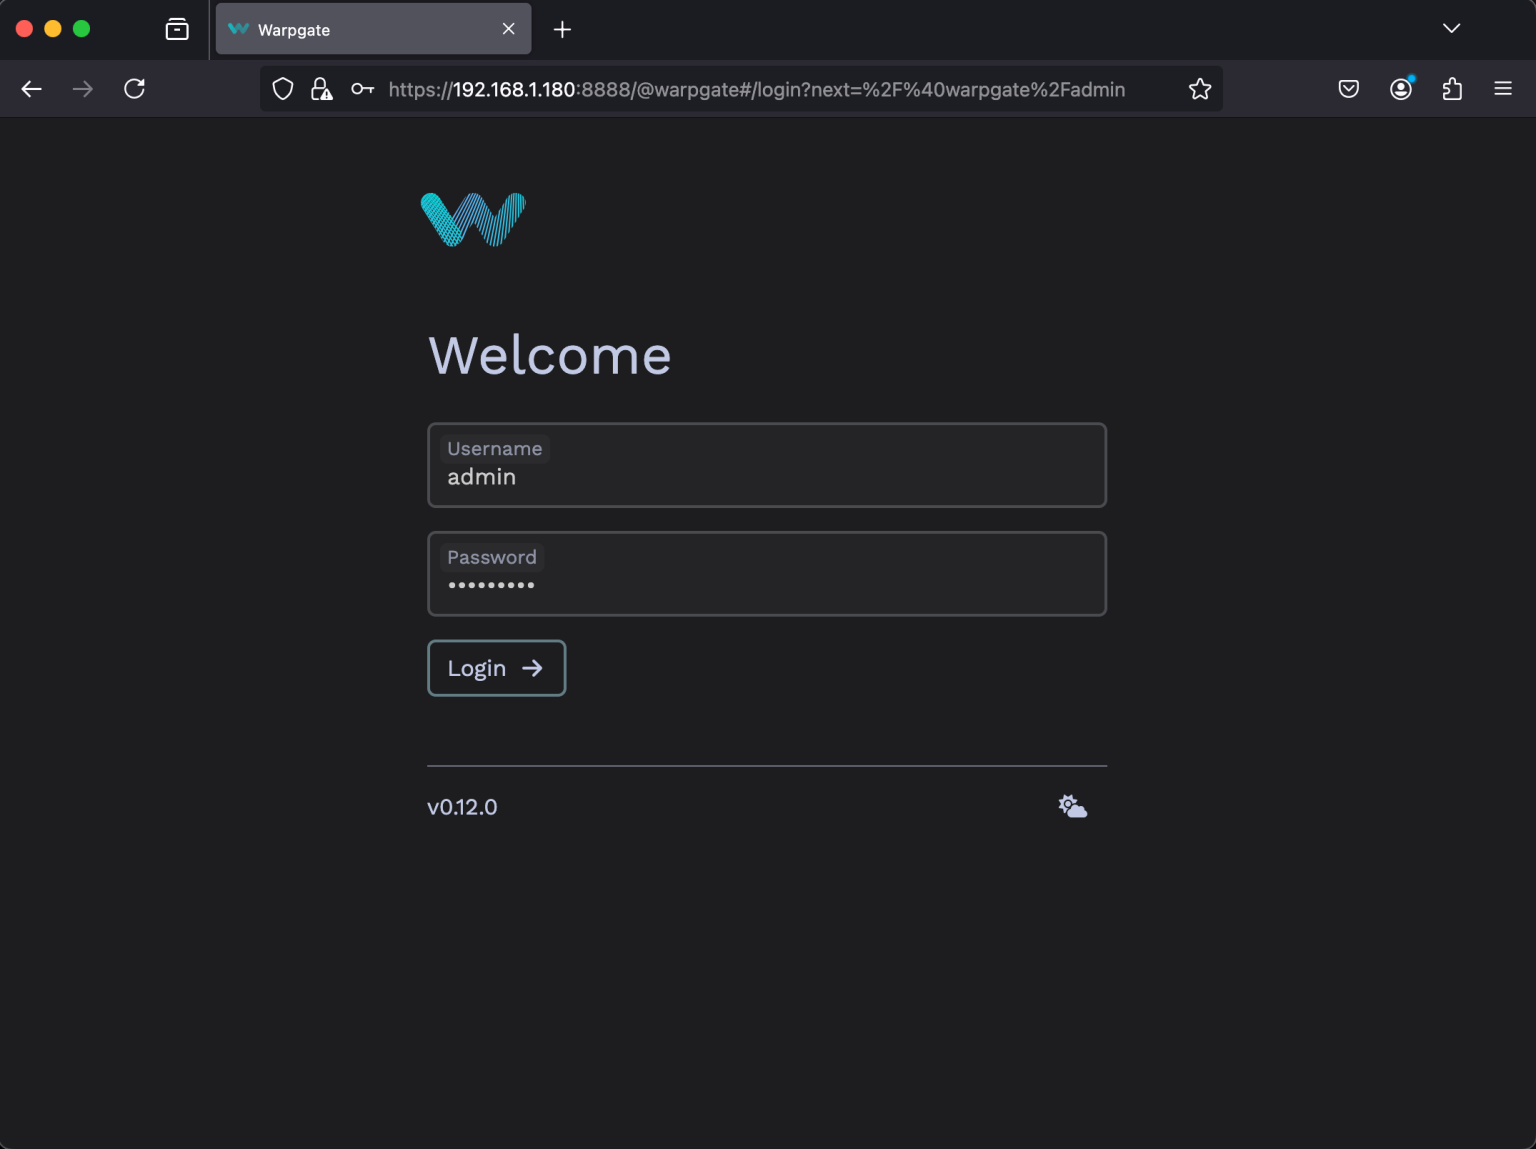Open saved logins via the key icon
Screen dimensions: 1536x1149
tap(361, 89)
